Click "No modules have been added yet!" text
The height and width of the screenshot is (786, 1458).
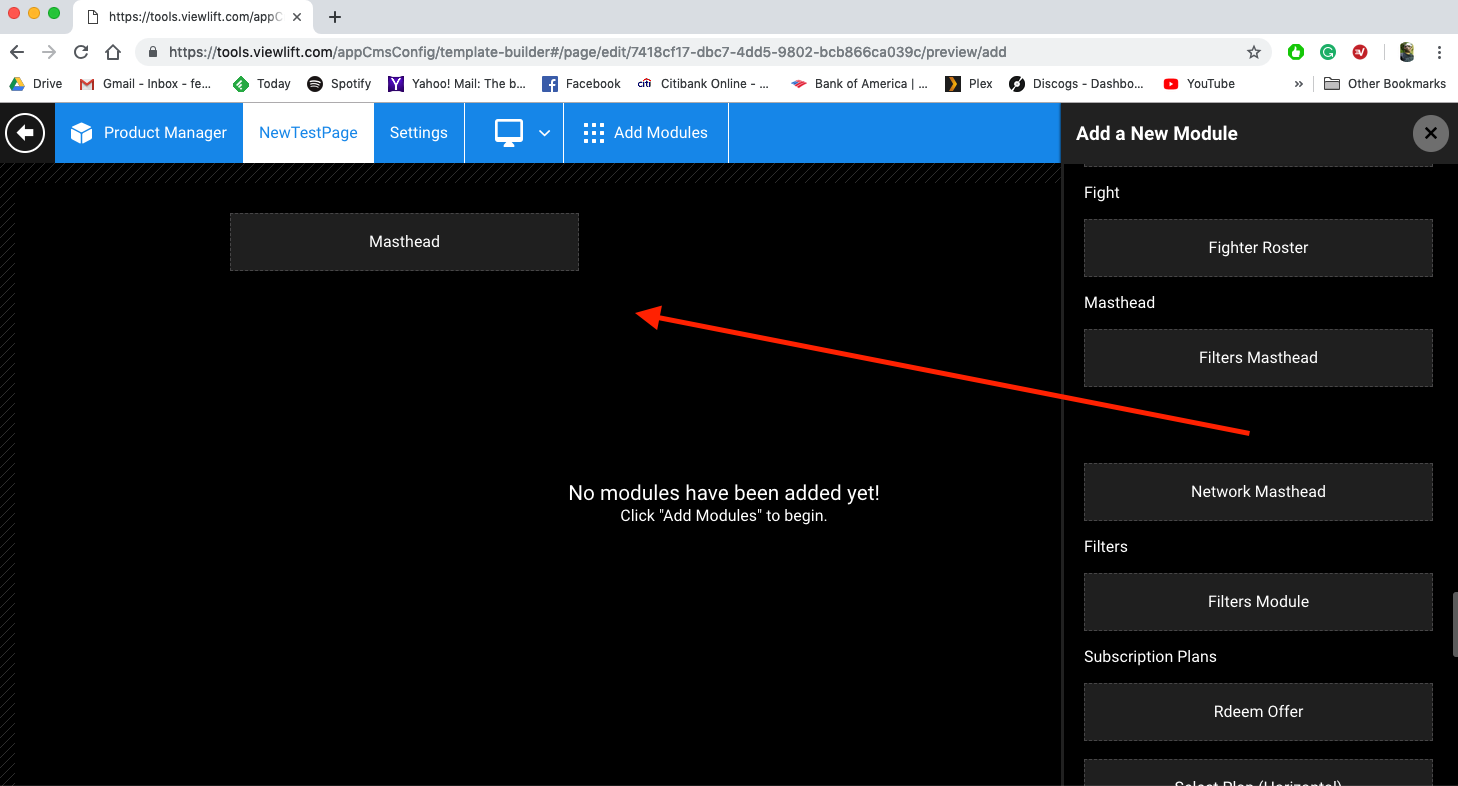[724, 493]
